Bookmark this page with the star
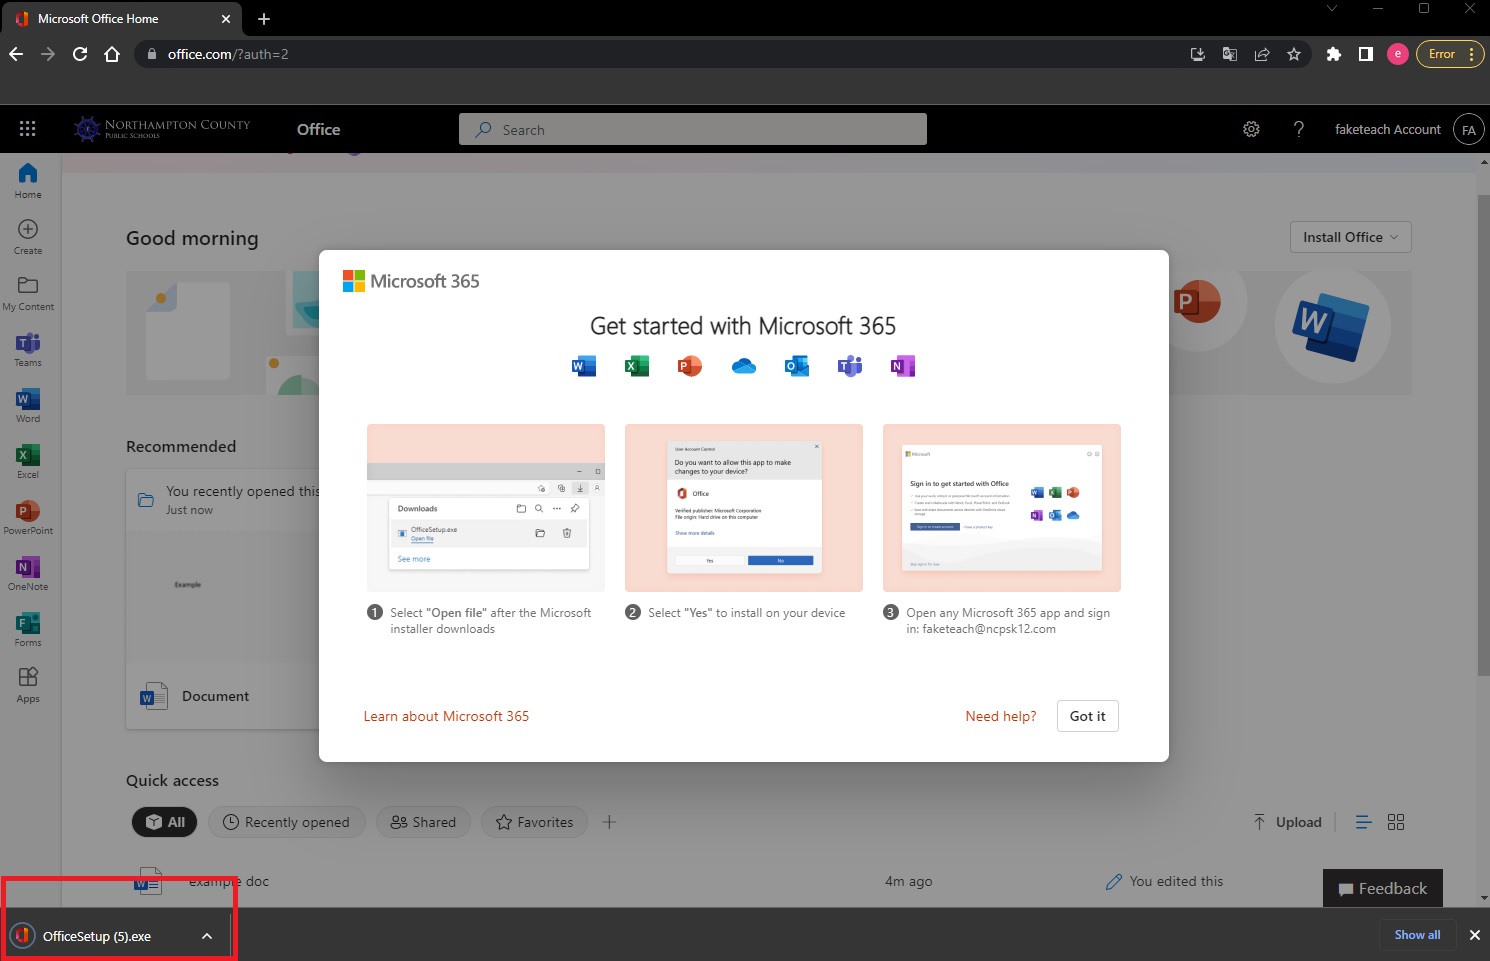 [1294, 54]
